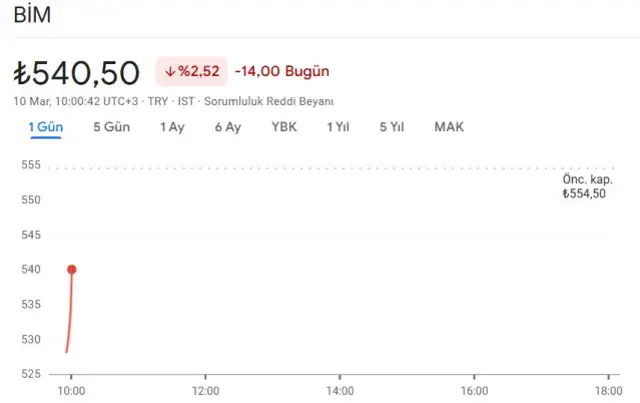
Task: View the 5 Yıl chart
Action: tap(391, 127)
